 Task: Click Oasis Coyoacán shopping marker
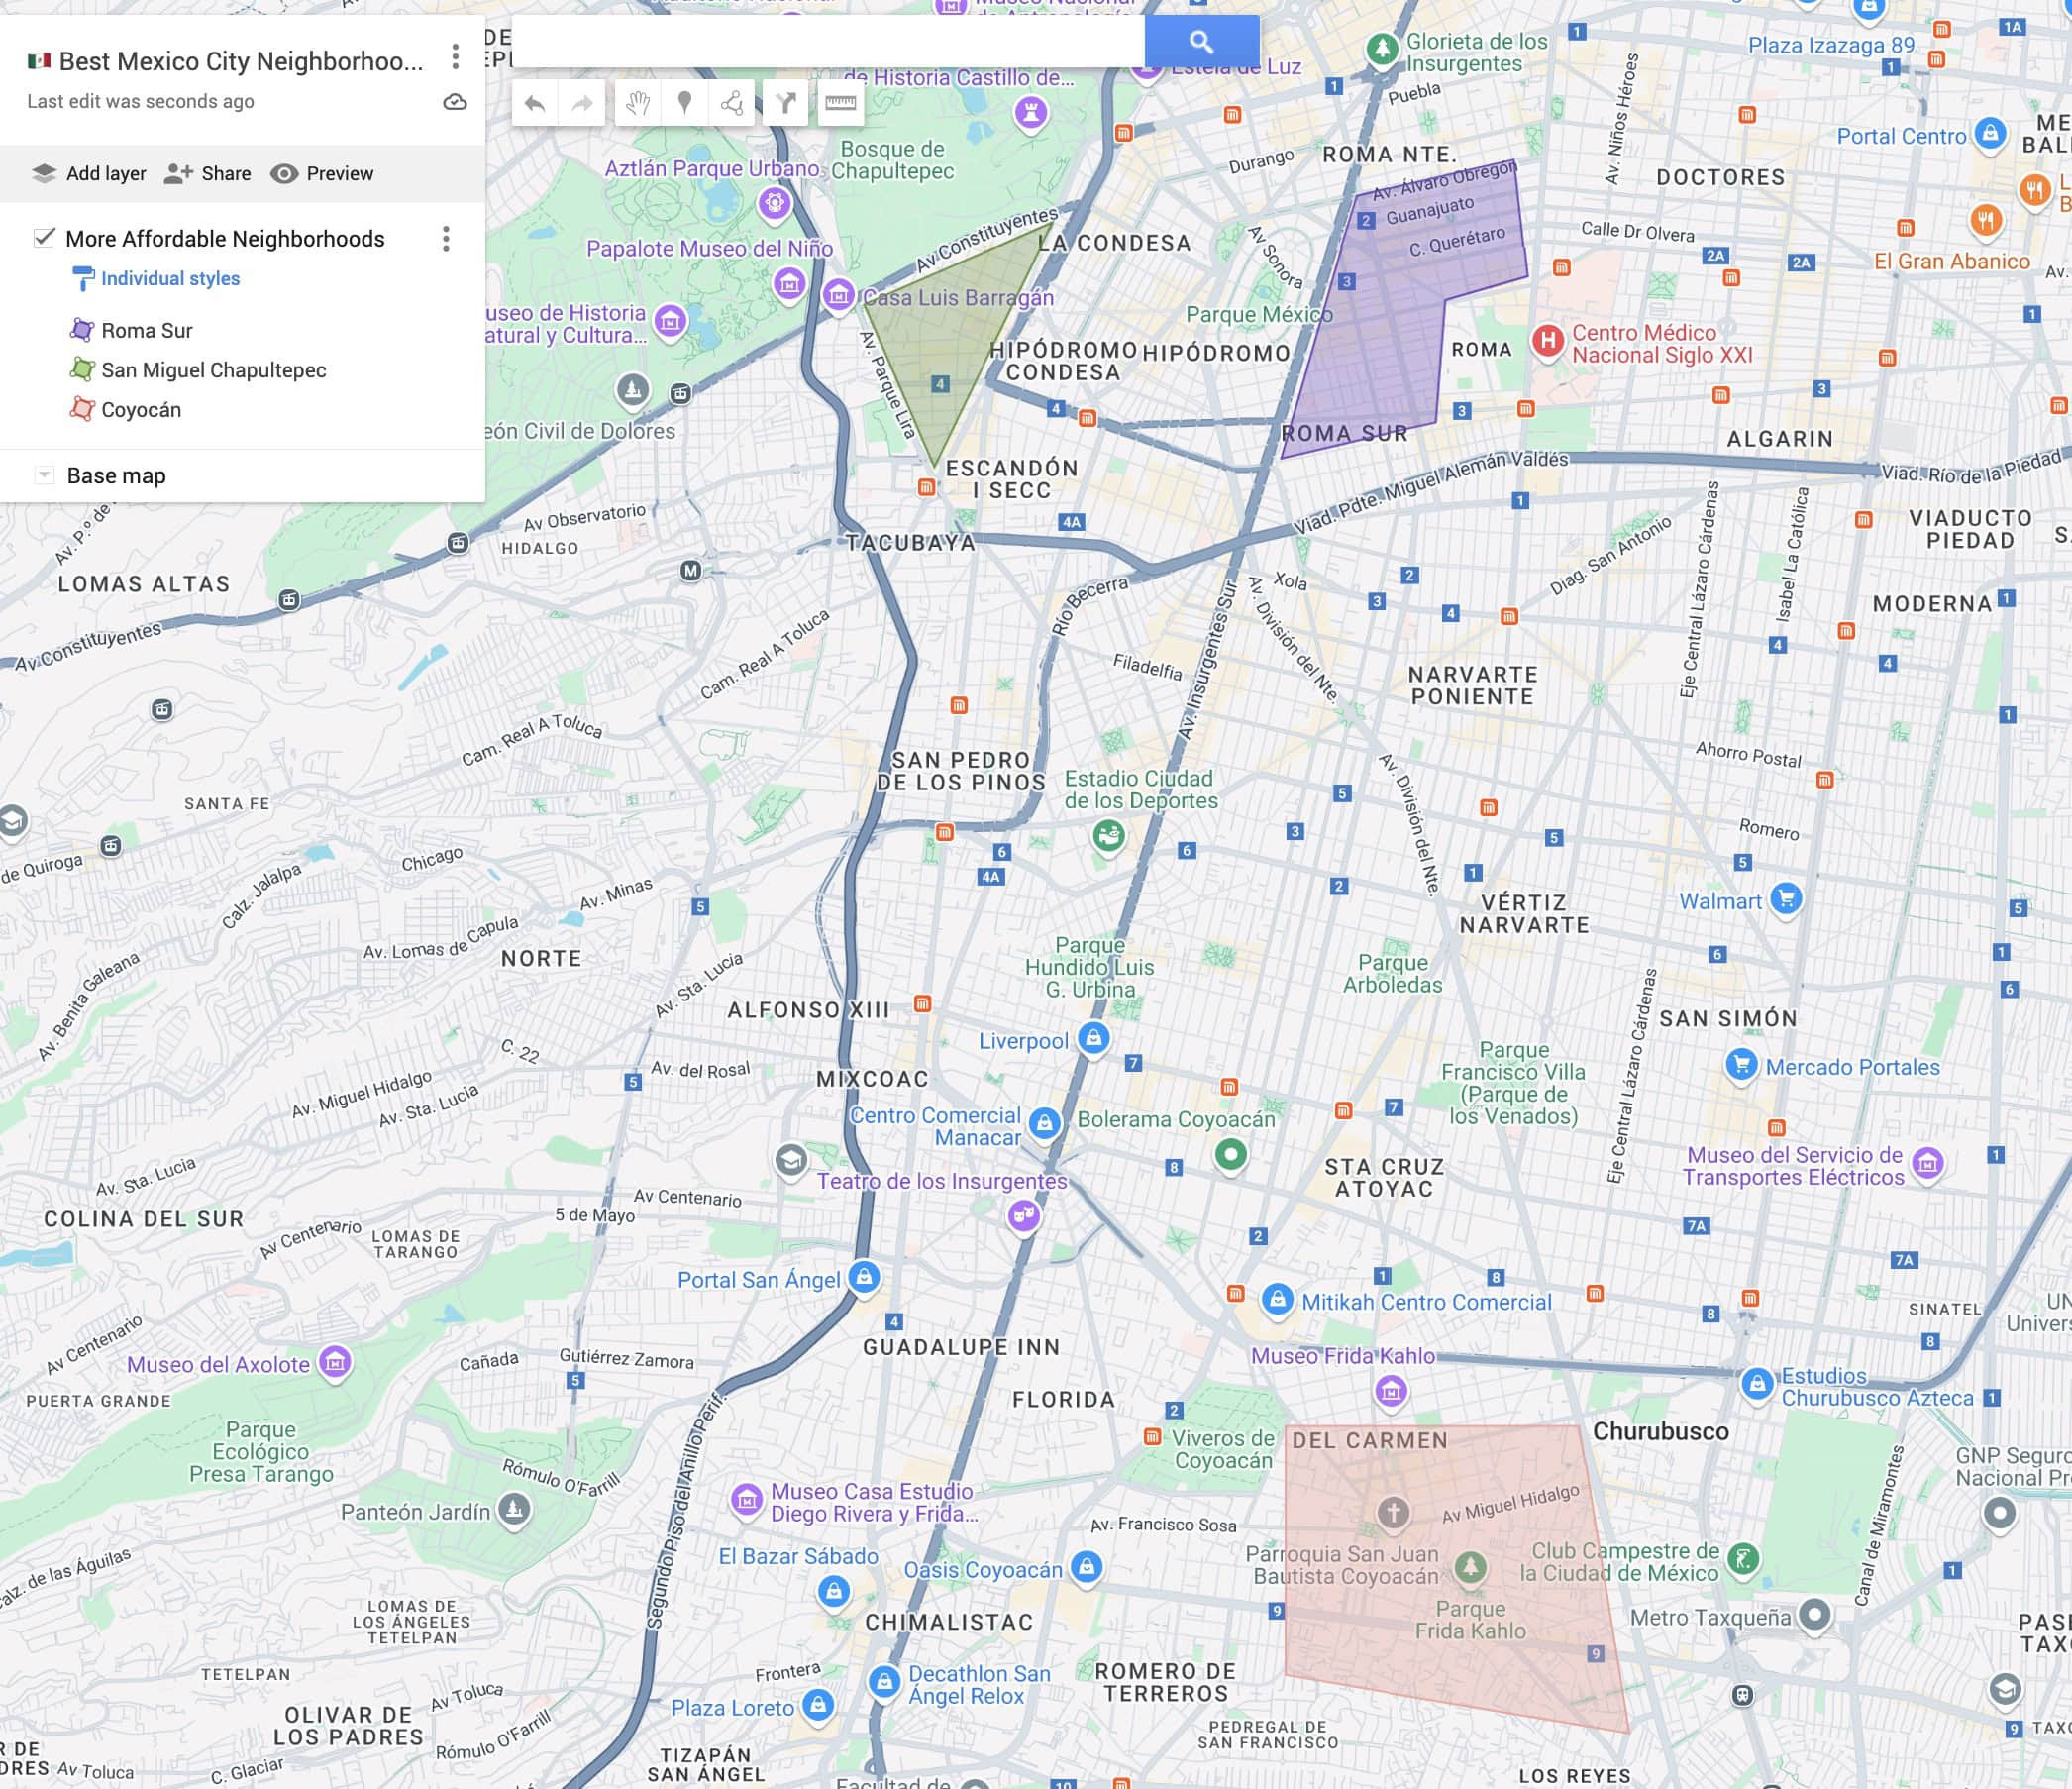pyautogui.click(x=1087, y=1566)
